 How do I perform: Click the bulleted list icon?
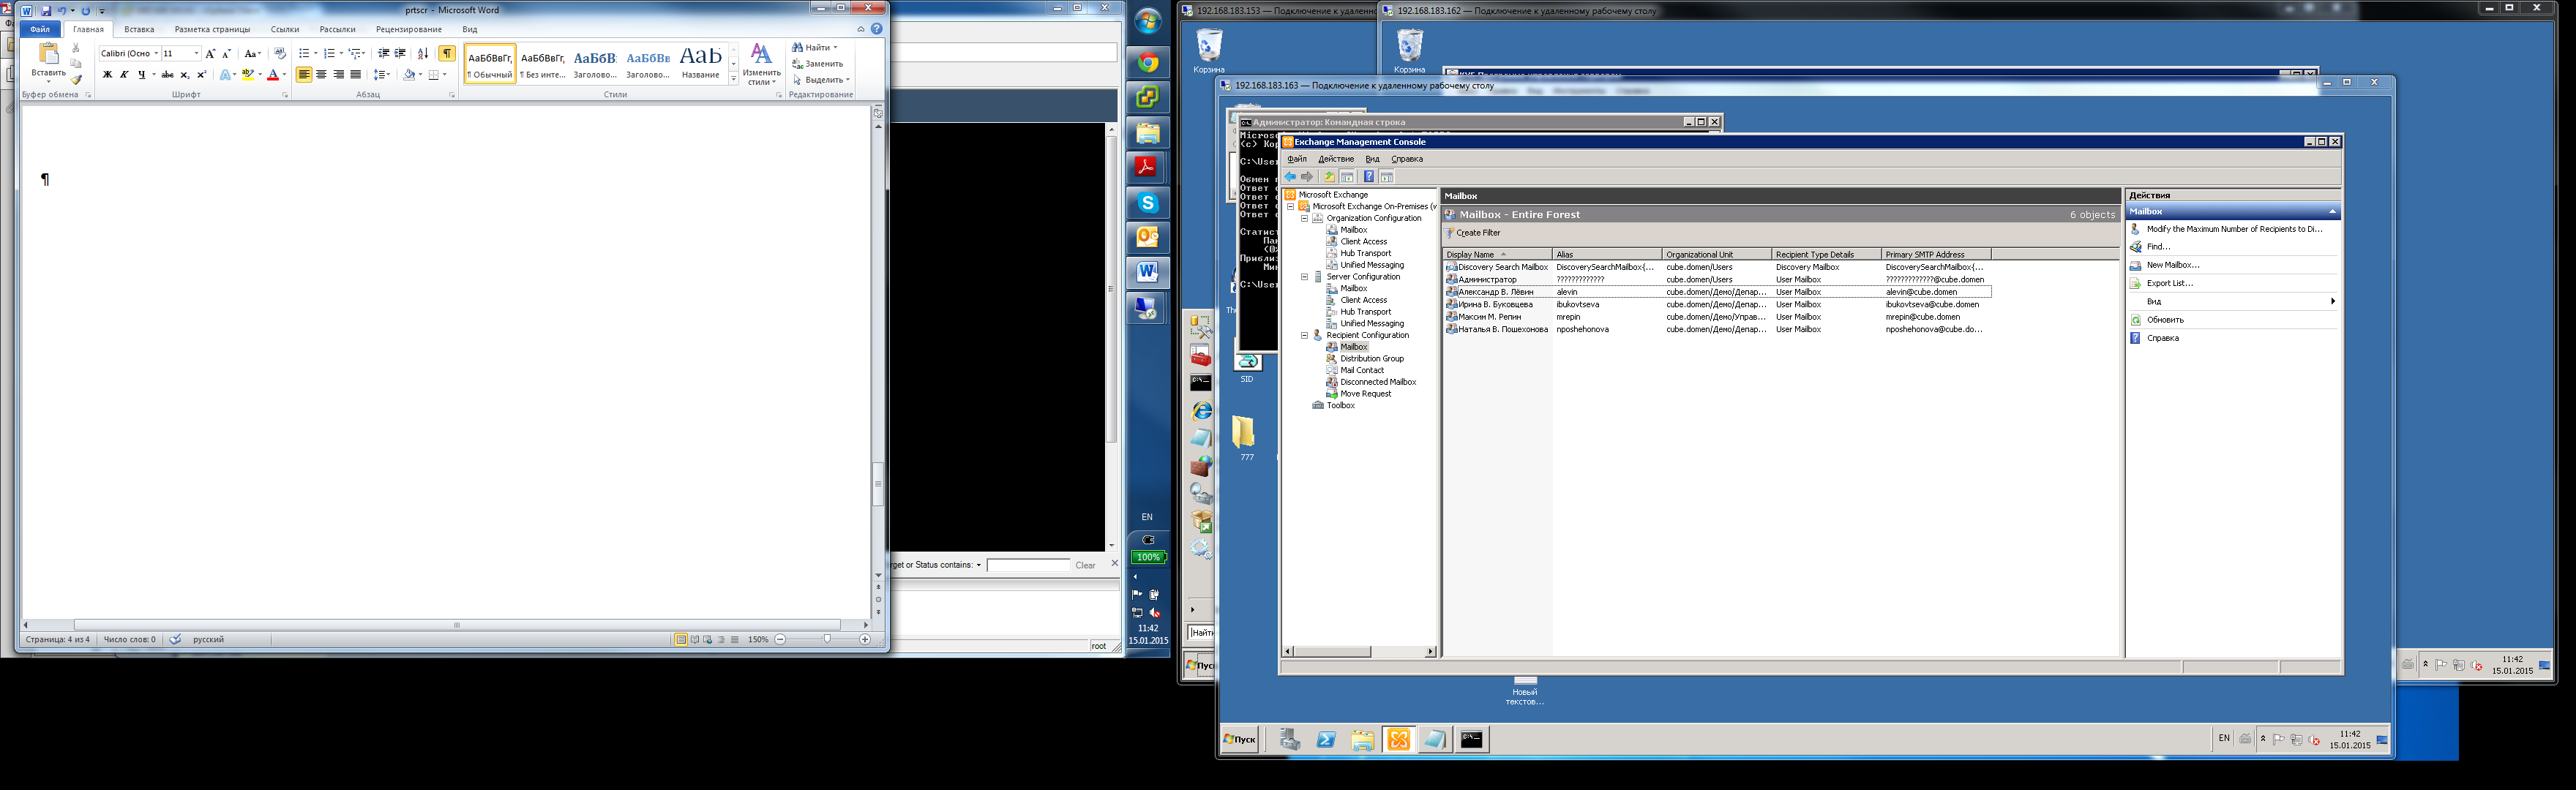click(304, 53)
